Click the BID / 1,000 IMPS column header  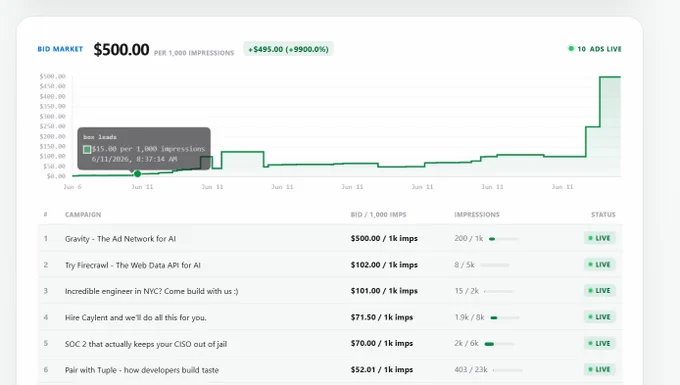pyautogui.click(x=378, y=215)
